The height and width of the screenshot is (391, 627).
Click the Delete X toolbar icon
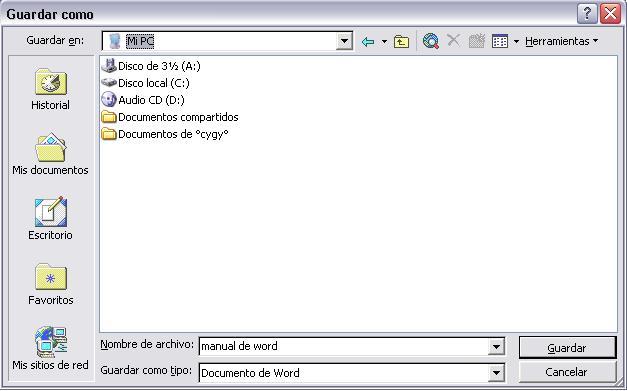tap(453, 40)
